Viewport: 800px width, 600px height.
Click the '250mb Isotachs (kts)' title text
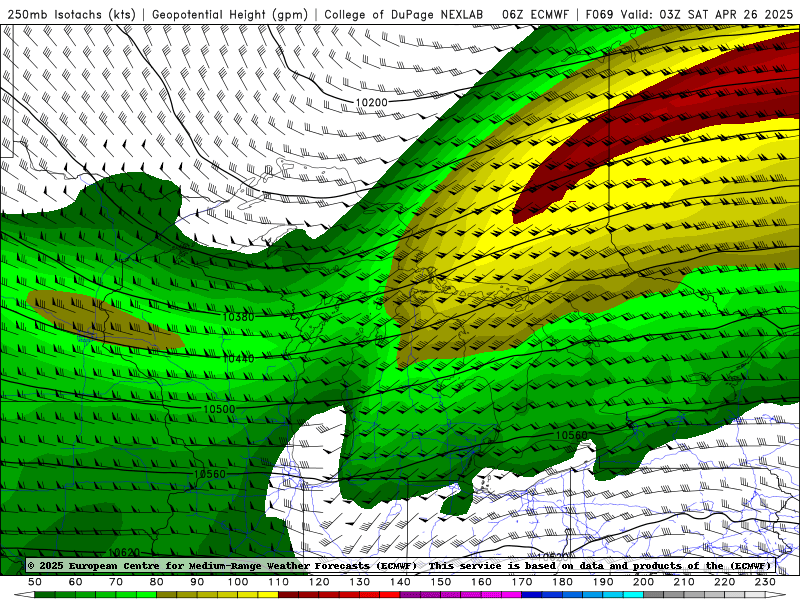pyautogui.click(x=71, y=14)
